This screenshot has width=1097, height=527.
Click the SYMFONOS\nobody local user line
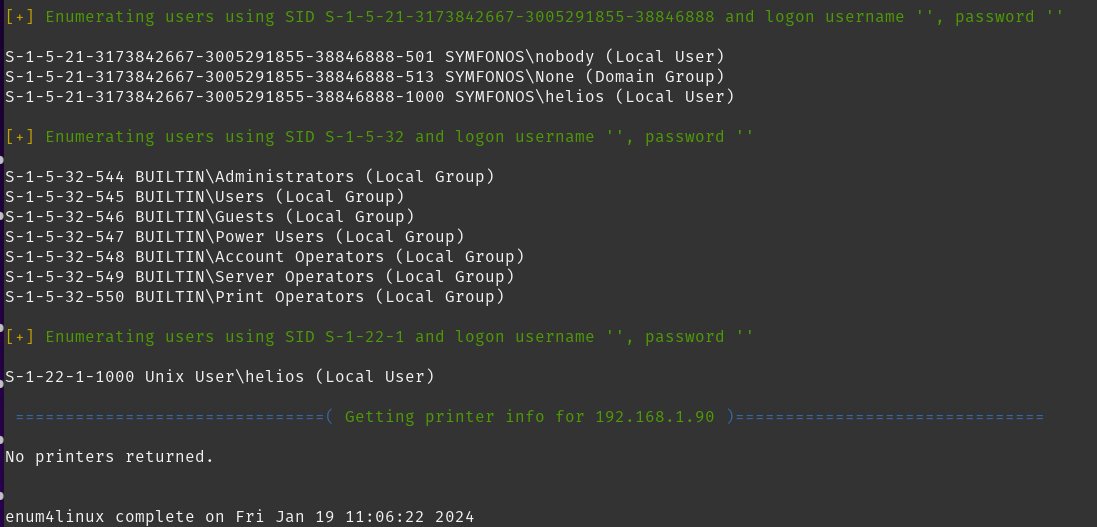(x=365, y=57)
